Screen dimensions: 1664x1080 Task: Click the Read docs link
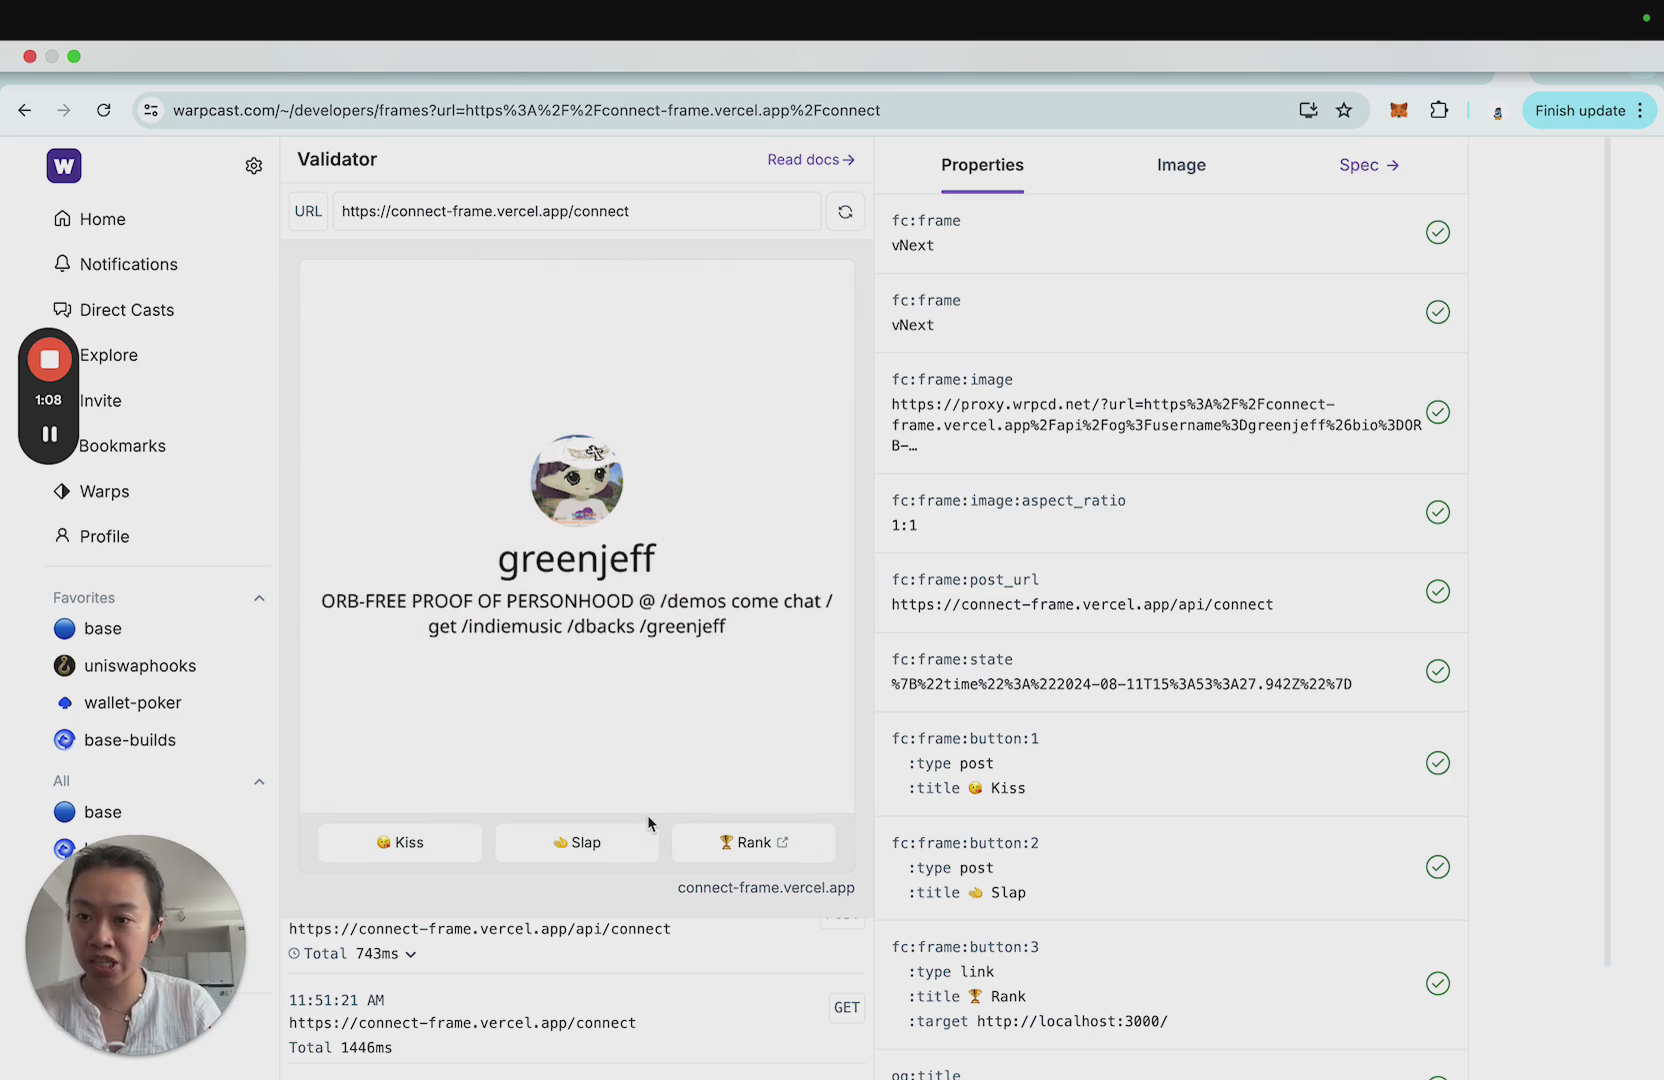pos(811,160)
